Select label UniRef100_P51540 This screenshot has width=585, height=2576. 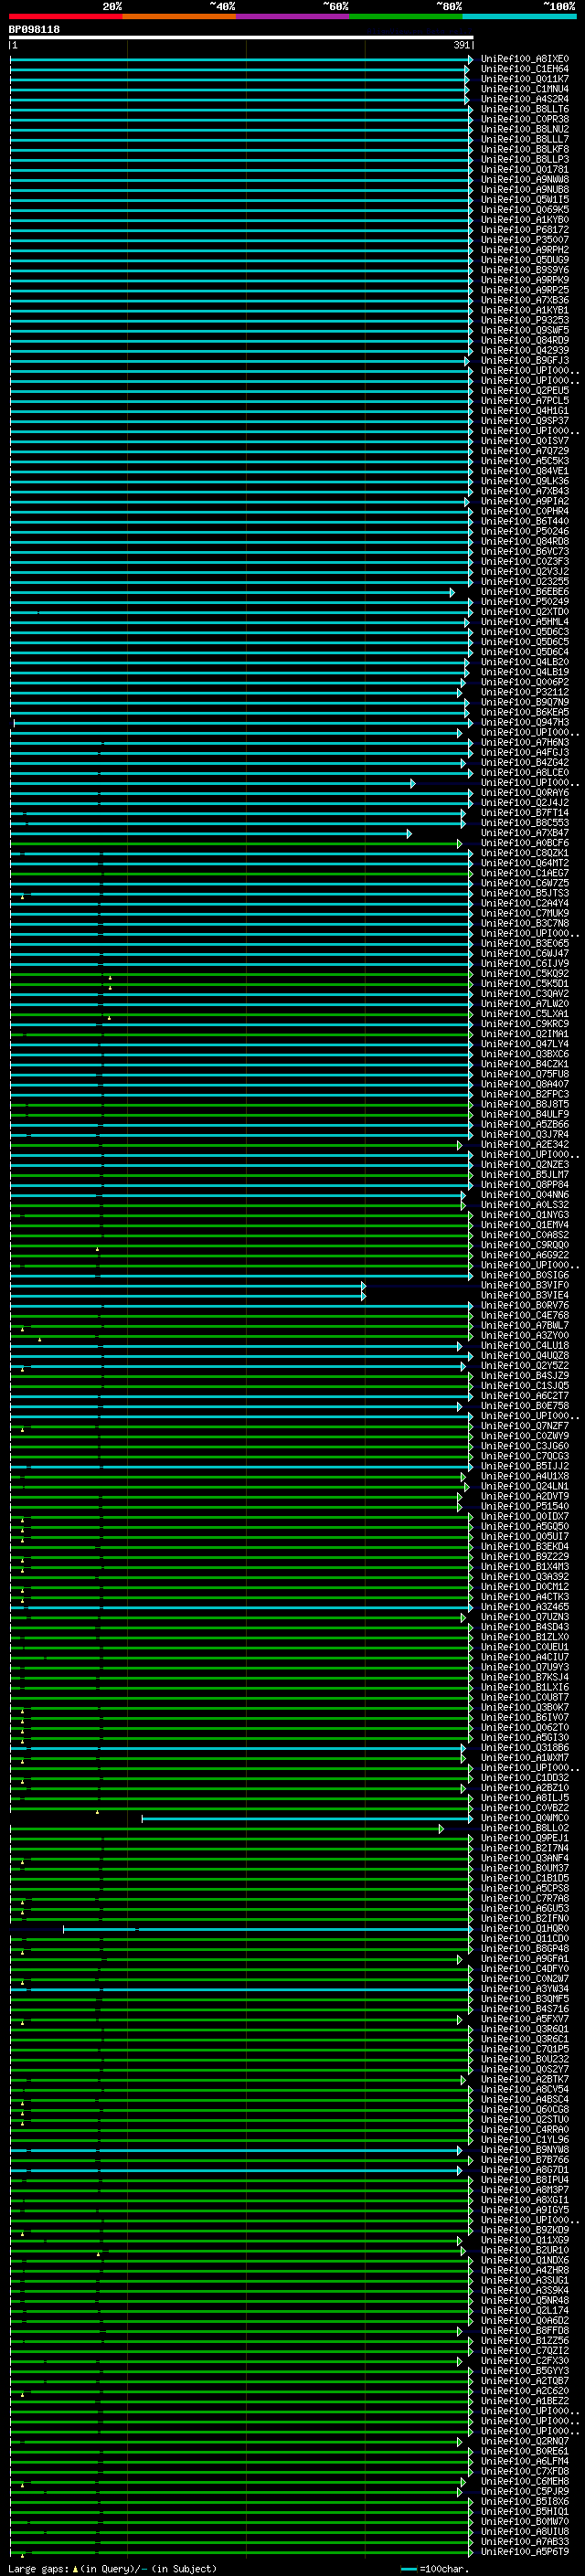pos(525,1507)
